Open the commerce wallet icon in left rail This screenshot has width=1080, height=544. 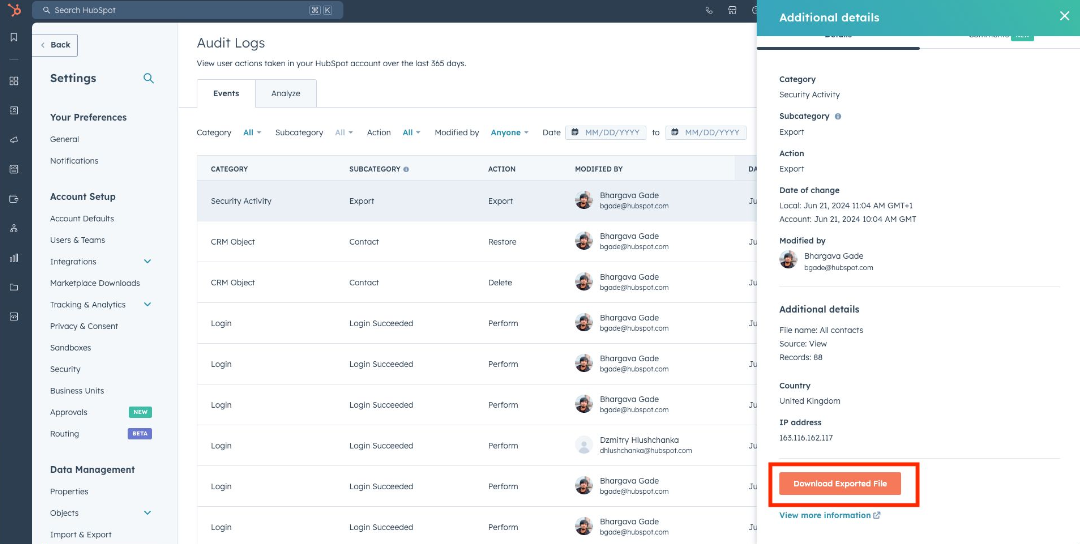(14, 199)
